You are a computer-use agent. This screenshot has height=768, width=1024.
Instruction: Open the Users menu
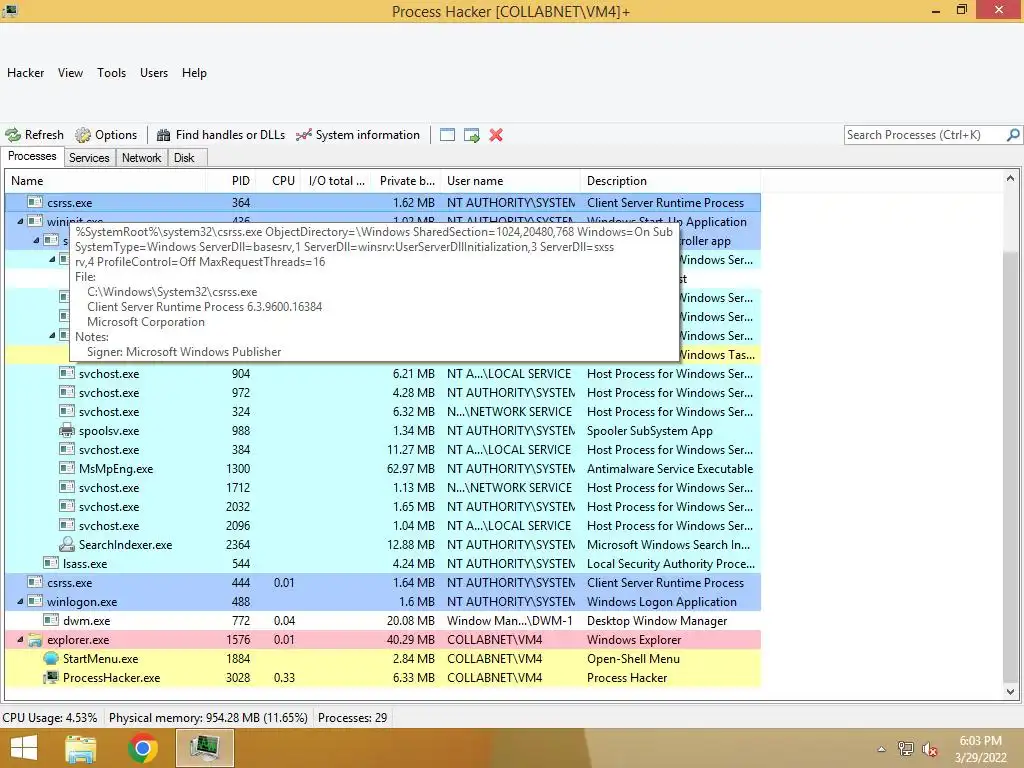[153, 73]
